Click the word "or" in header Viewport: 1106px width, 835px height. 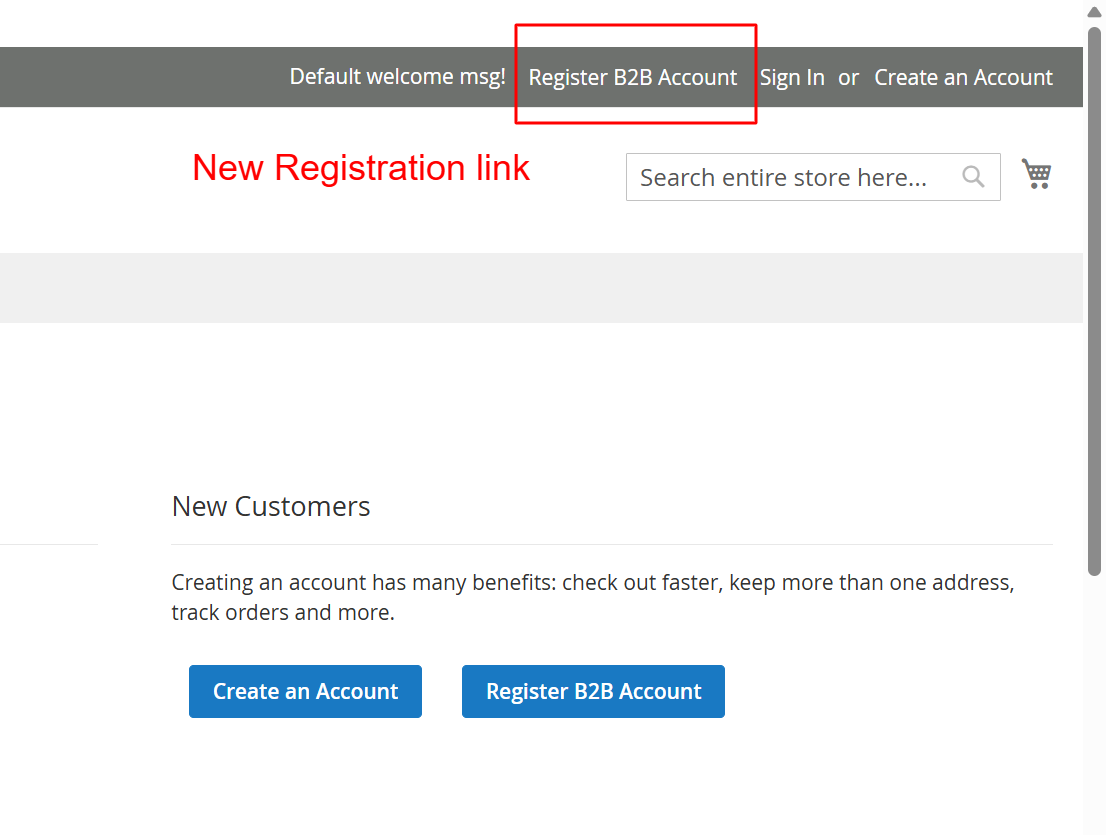coord(849,78)
